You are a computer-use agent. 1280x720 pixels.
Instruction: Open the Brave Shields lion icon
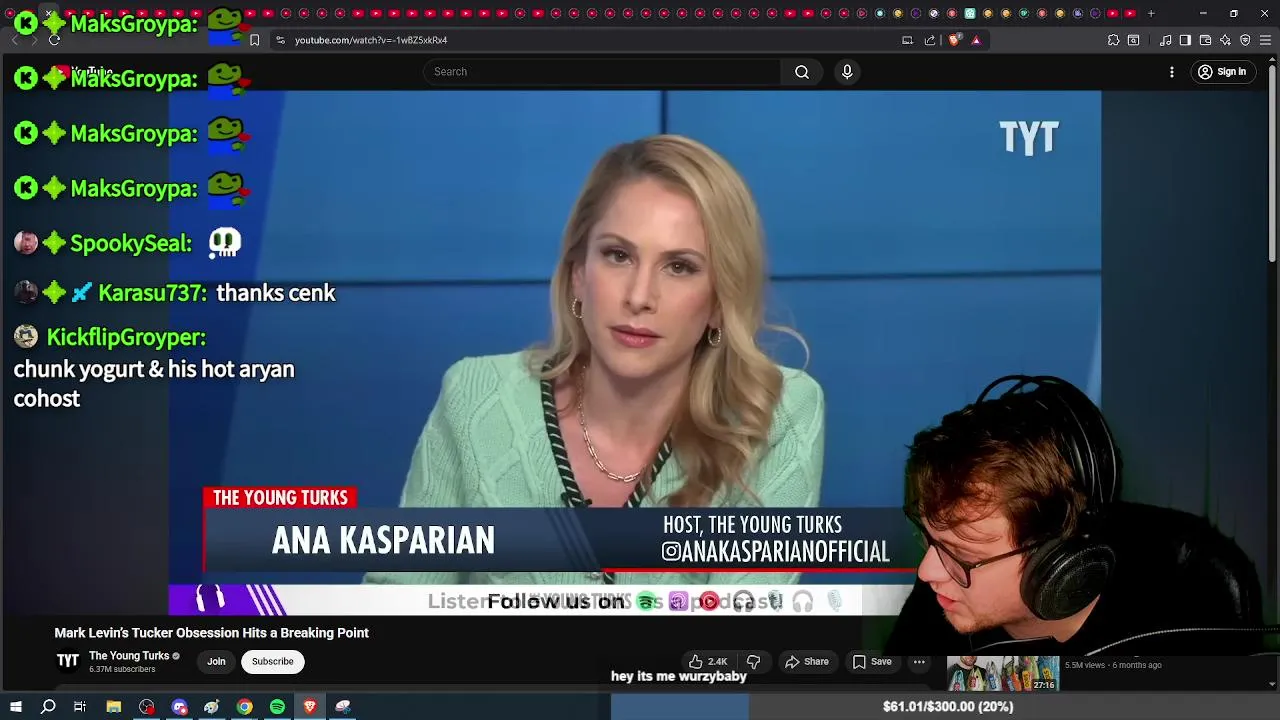click(954, 40)
